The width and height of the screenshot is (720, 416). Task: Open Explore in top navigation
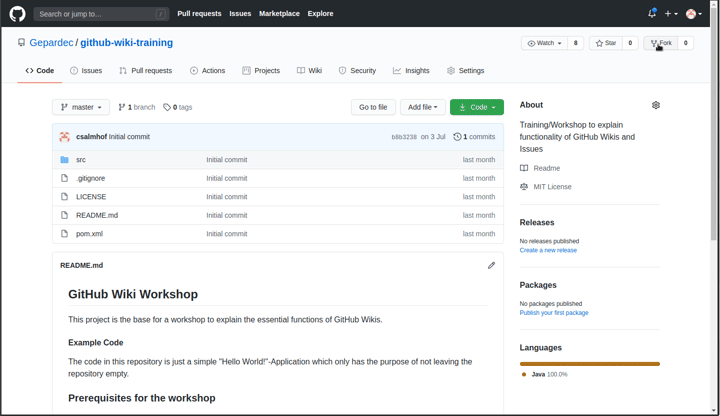321,14
